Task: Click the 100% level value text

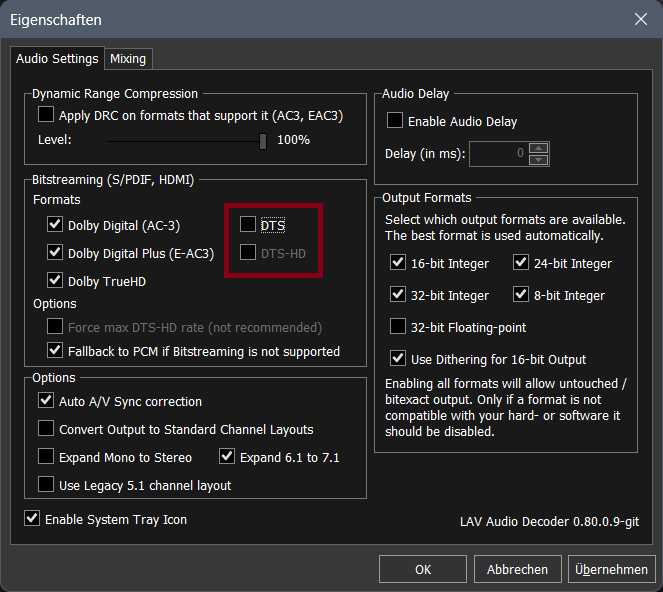Action: (293, 140)
